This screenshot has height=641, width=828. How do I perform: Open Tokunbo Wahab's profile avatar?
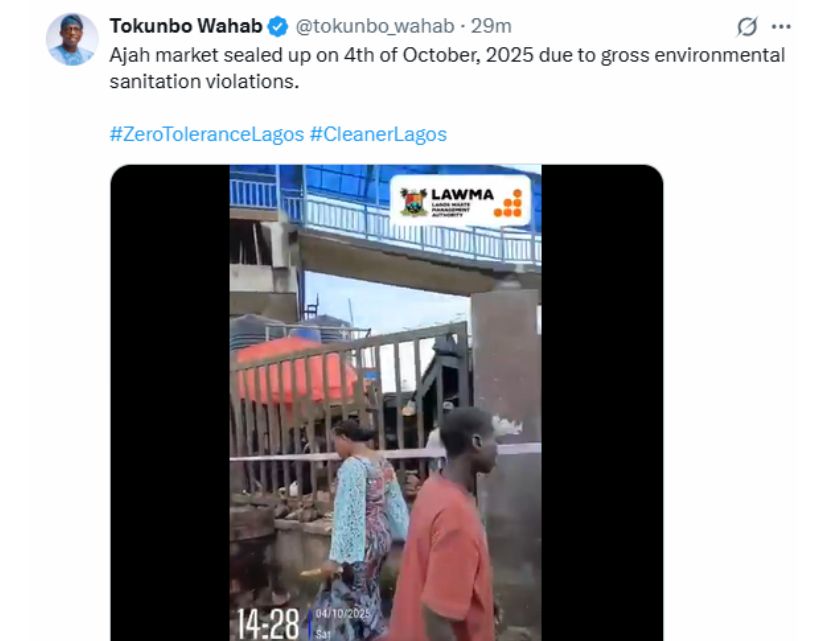point(72,40)
